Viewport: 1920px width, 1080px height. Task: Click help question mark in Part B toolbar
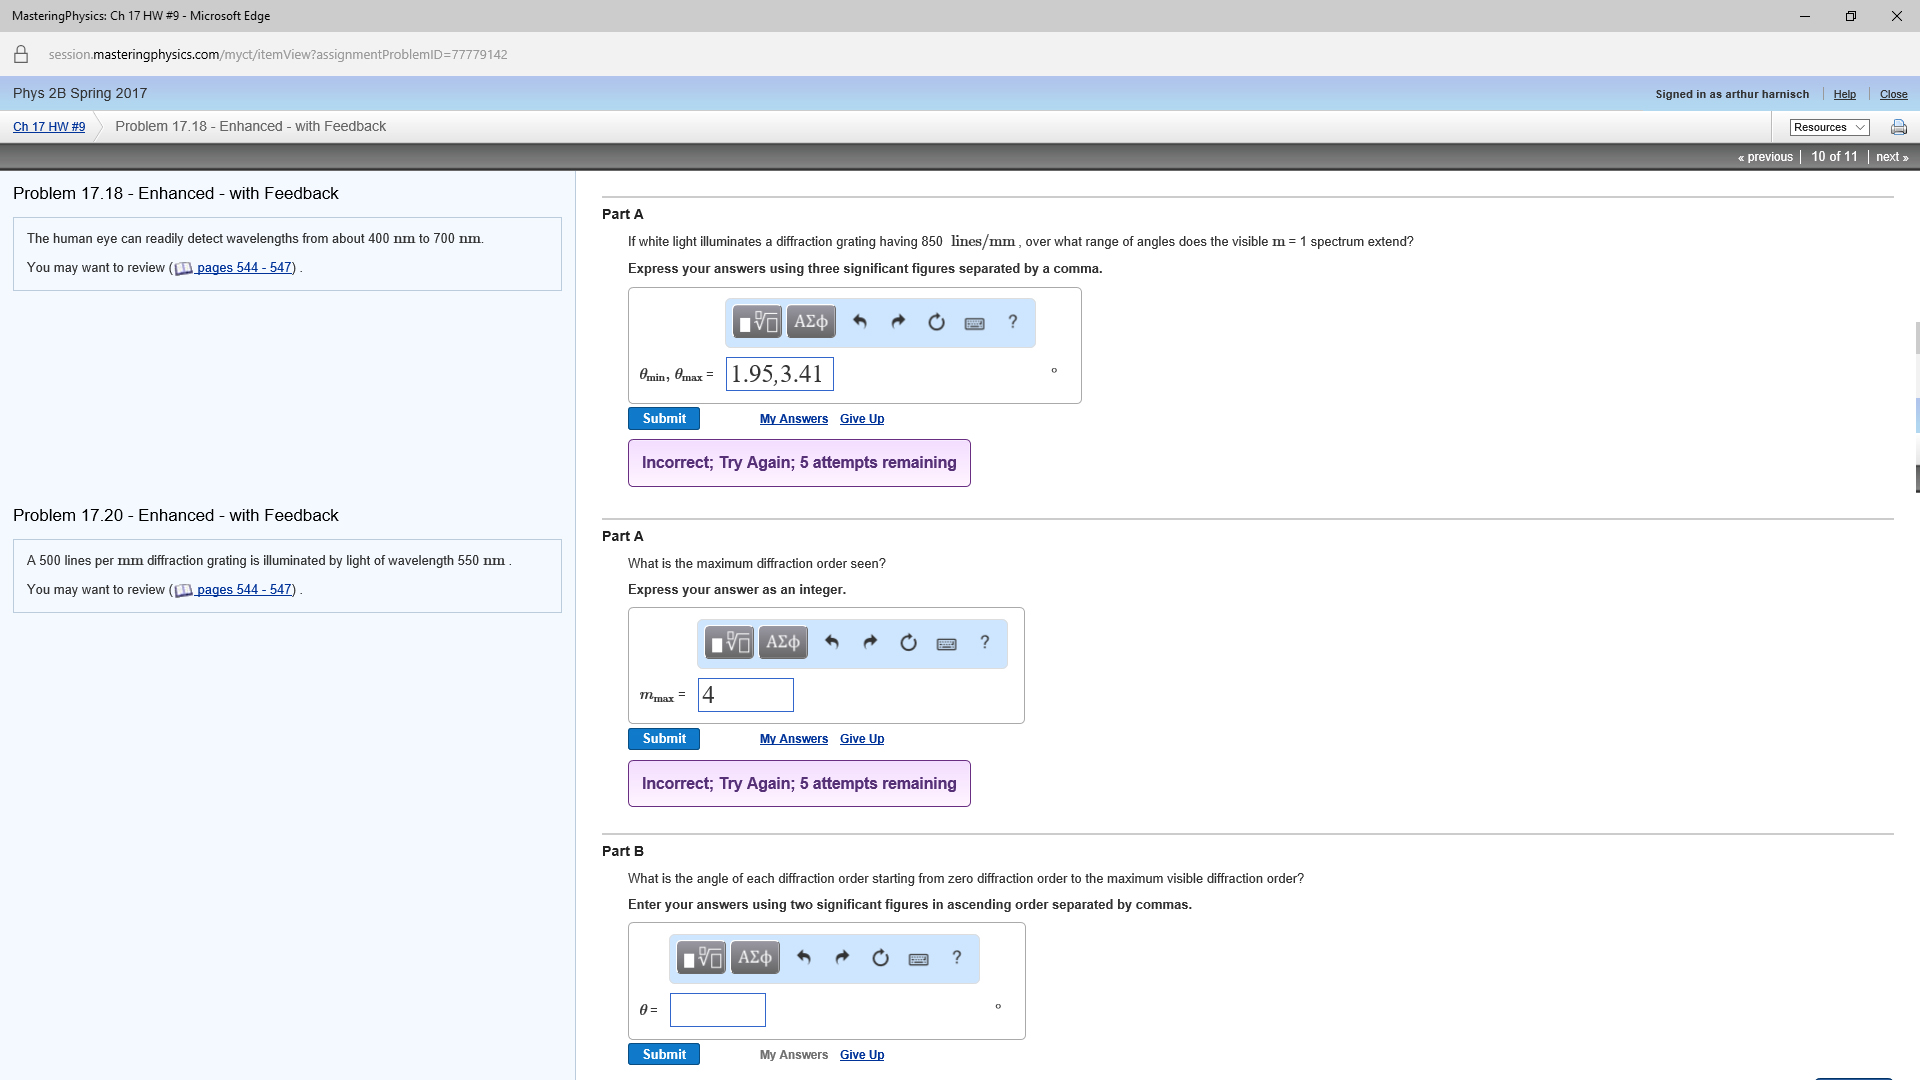coord(957,958)
